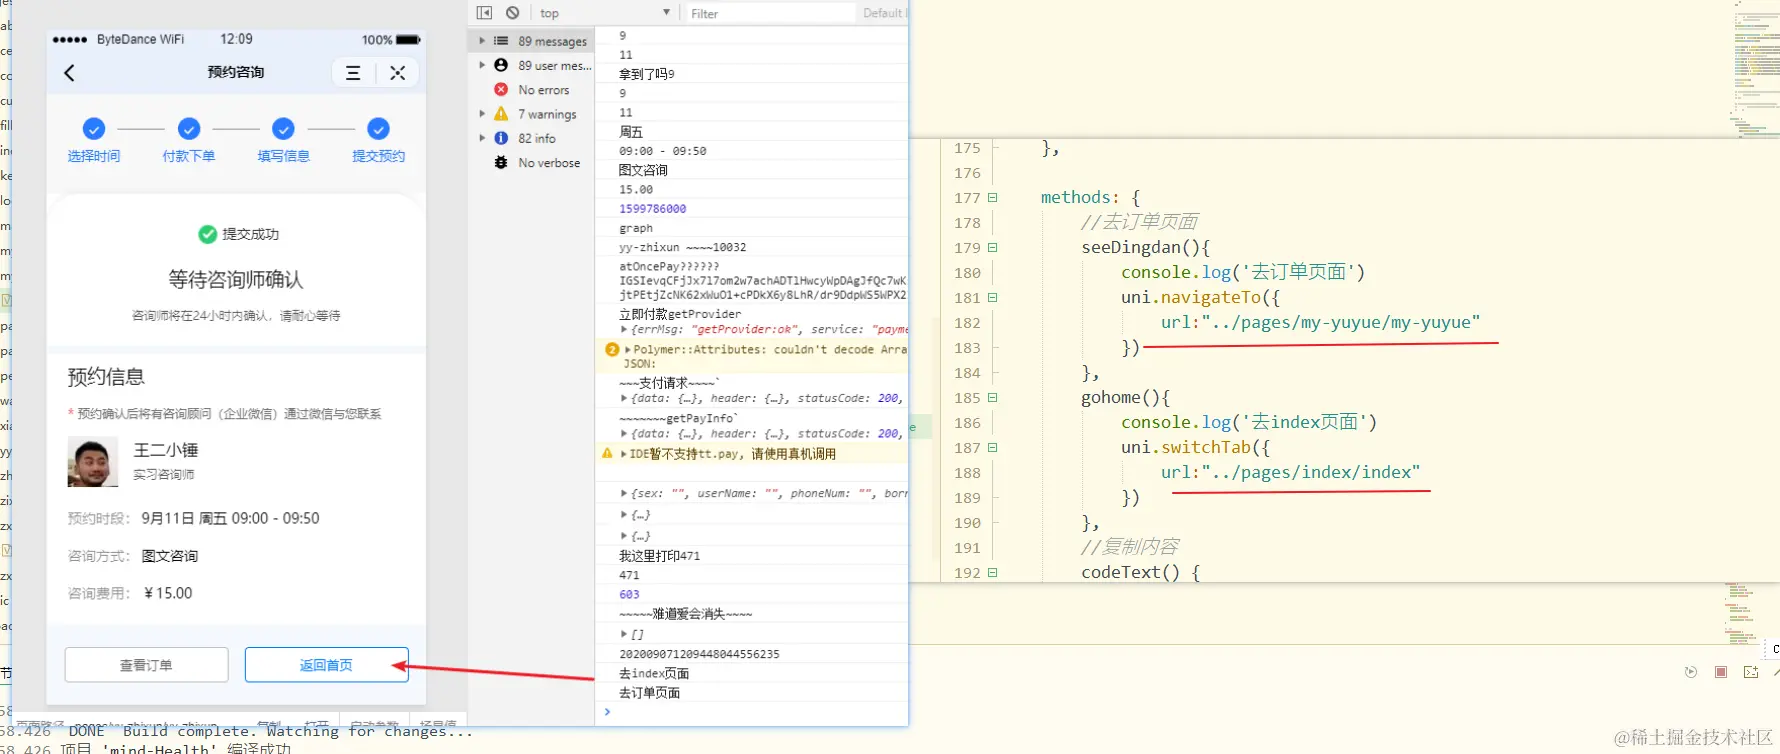
Task: Click the 提交预约 step circle
Action: (378, 129)
